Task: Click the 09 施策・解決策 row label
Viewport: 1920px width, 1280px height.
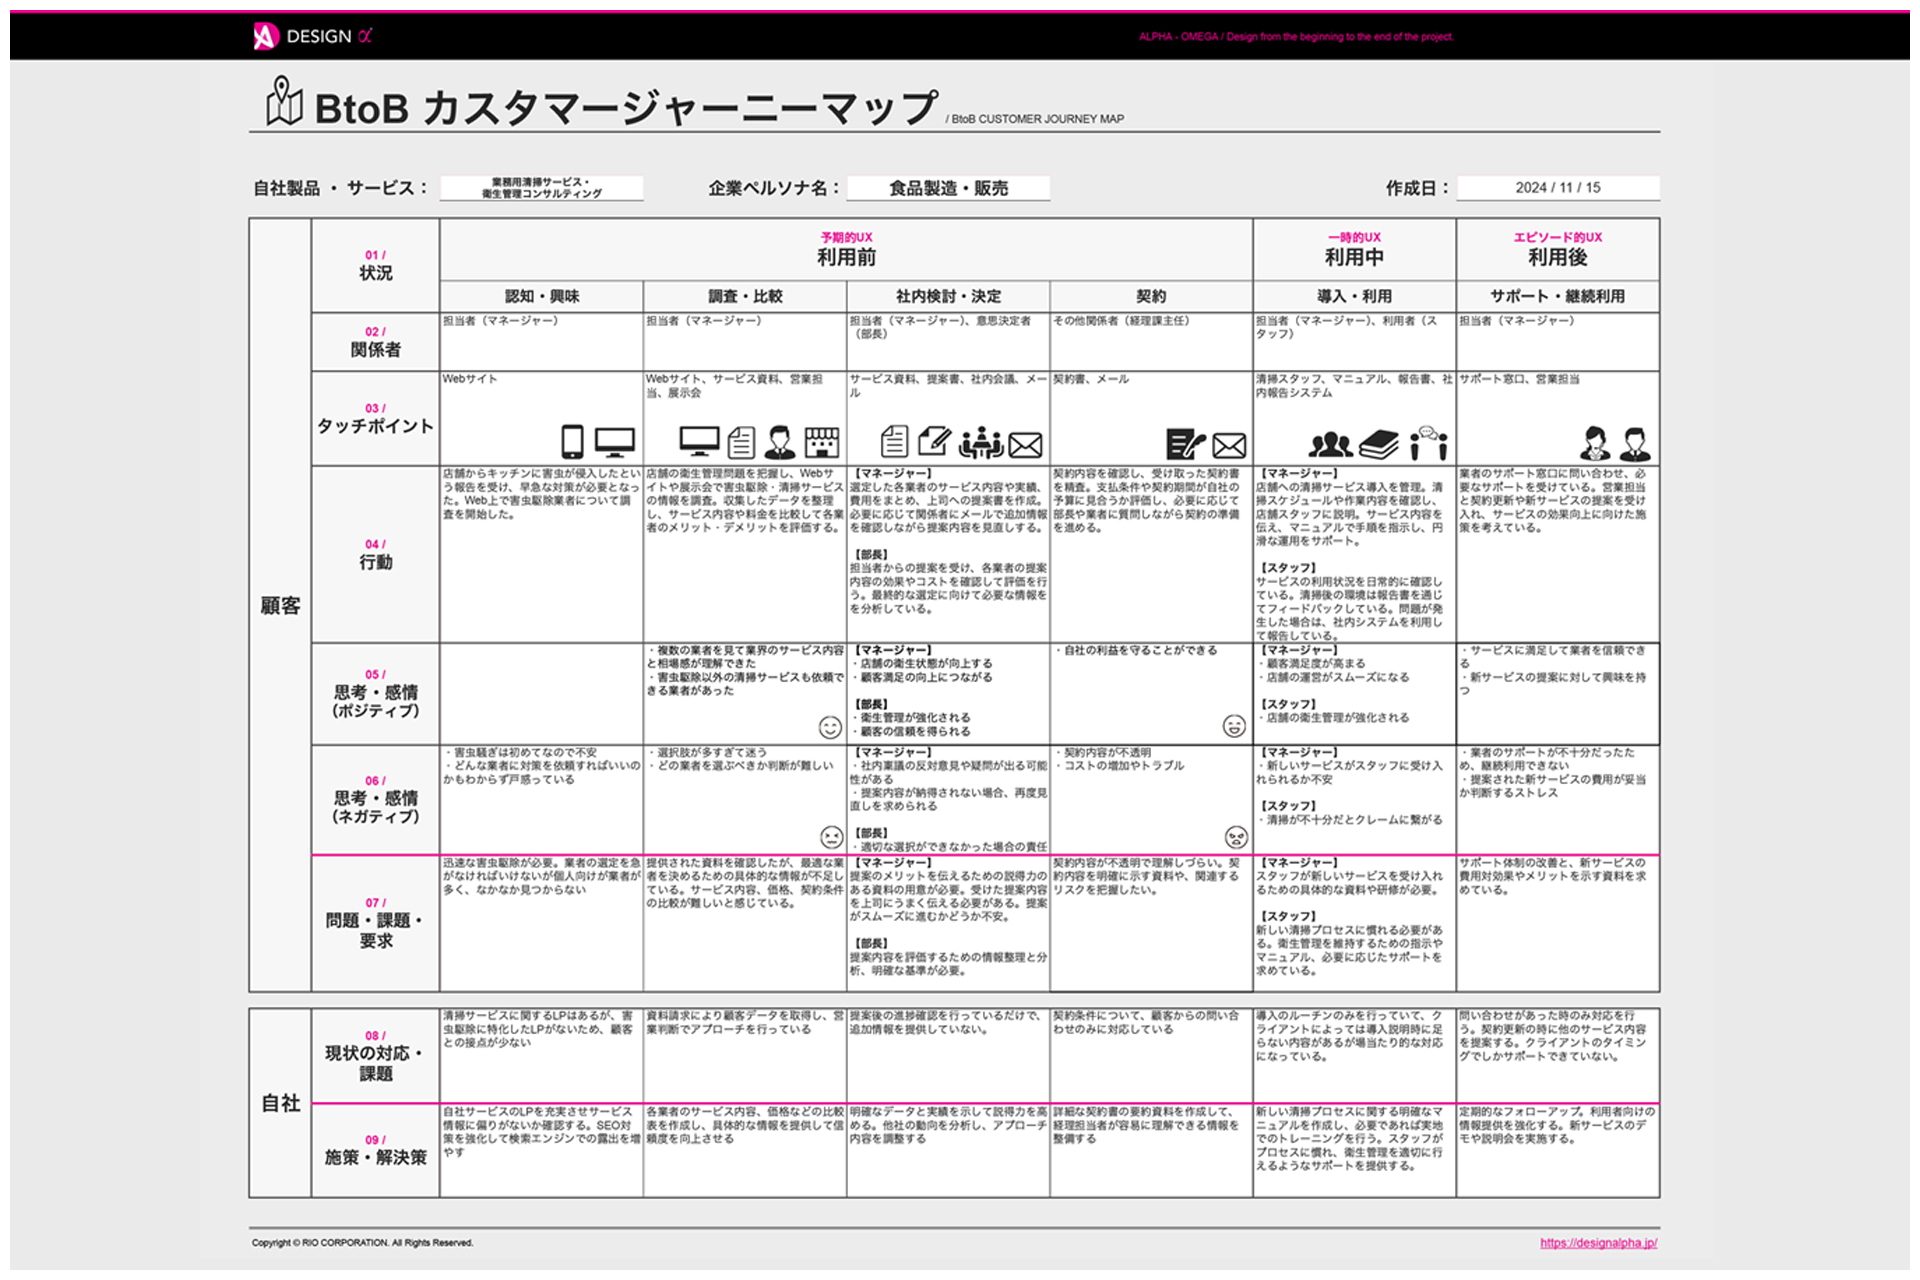Action: pyautogui.click(x=375, y=1150)
